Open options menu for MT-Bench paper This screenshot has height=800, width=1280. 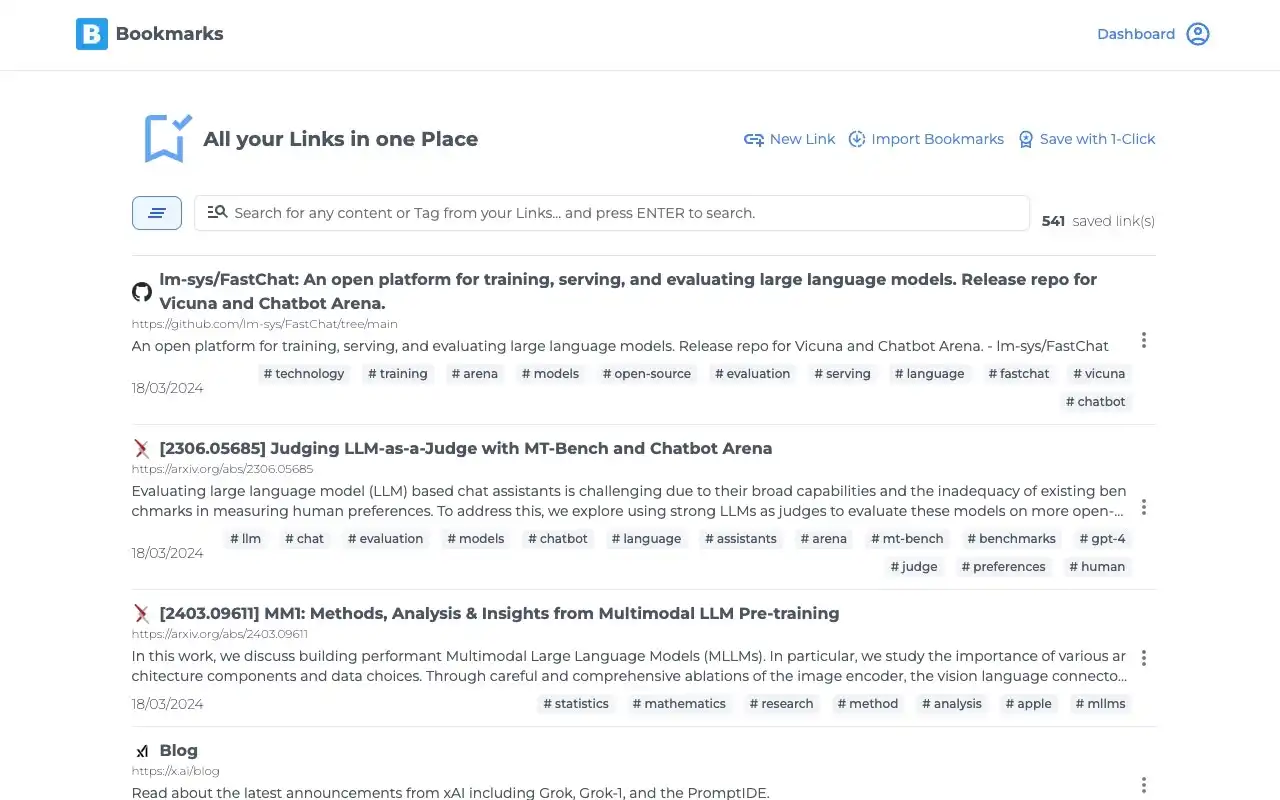click(x=1144, y=507)
